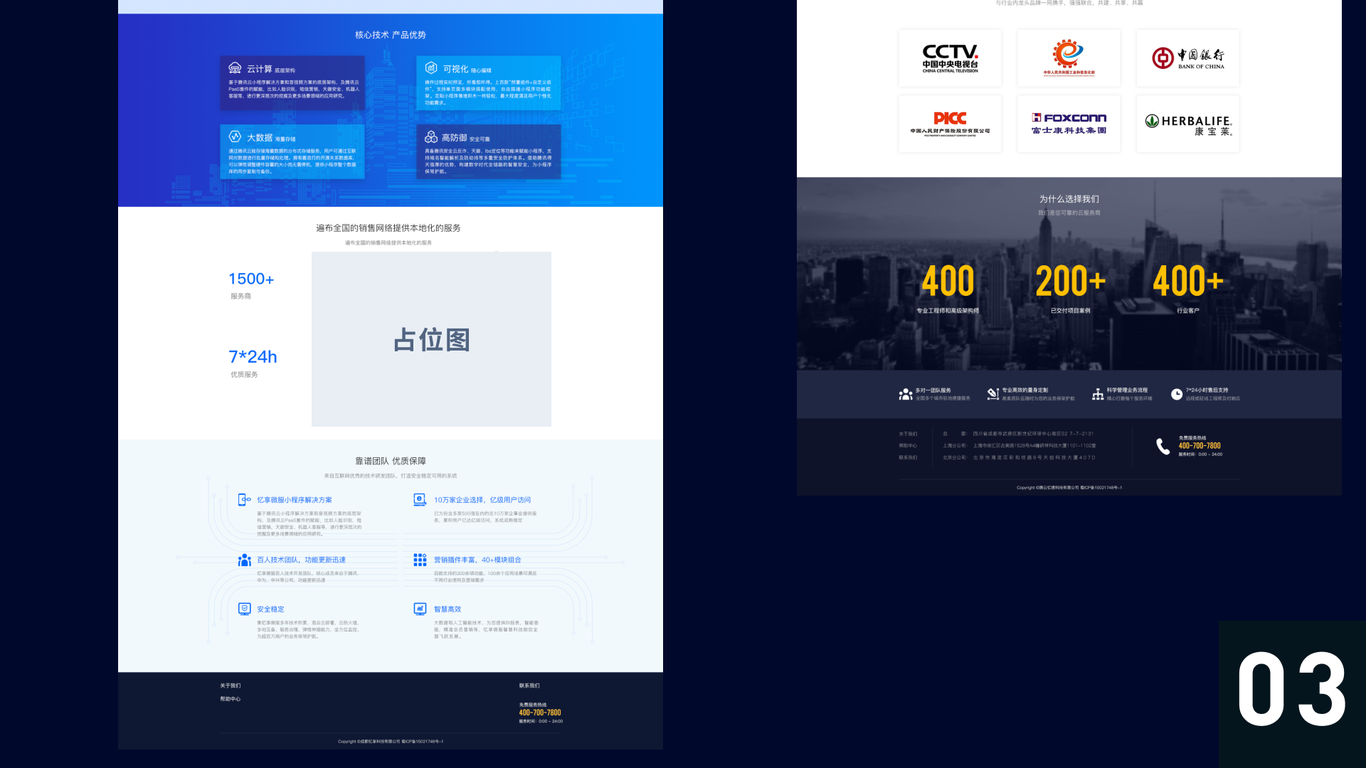Open 关于我们 in the right page footer
This screenshot has width=1366, height=768.
point(908,434)
